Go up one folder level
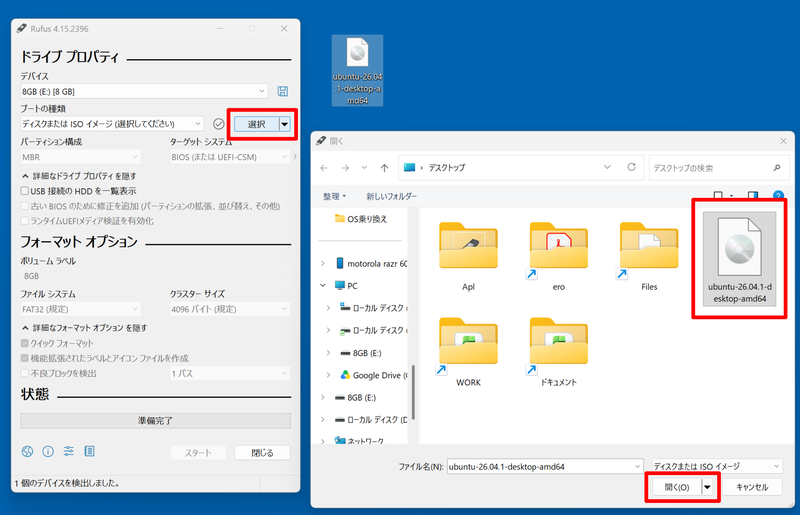The width and height of the screenshot is (800, 515). [384, 167]
